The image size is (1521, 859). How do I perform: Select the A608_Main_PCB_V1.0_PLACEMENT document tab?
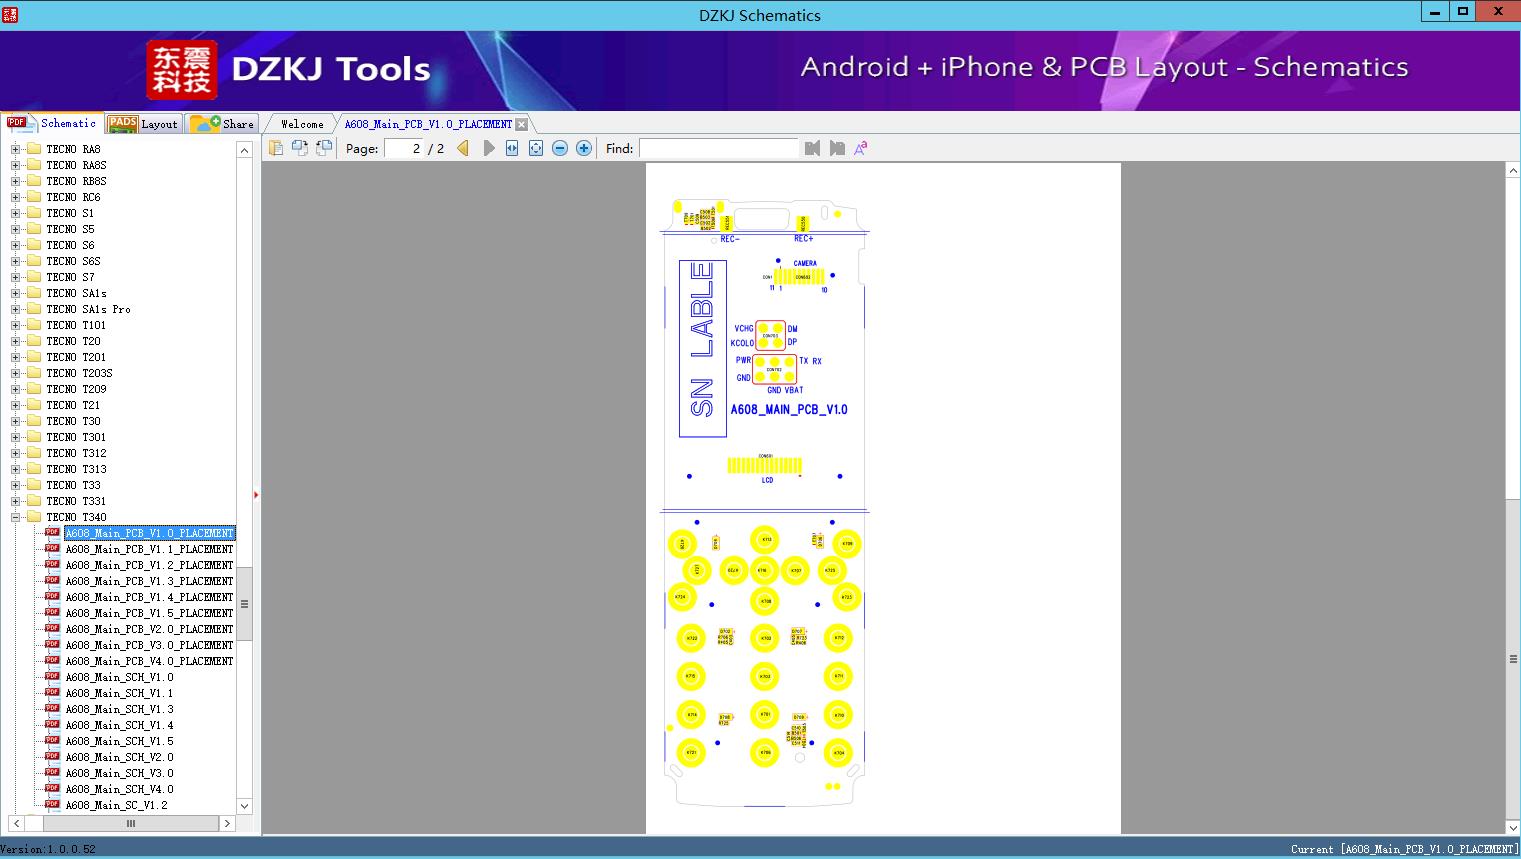428,124
